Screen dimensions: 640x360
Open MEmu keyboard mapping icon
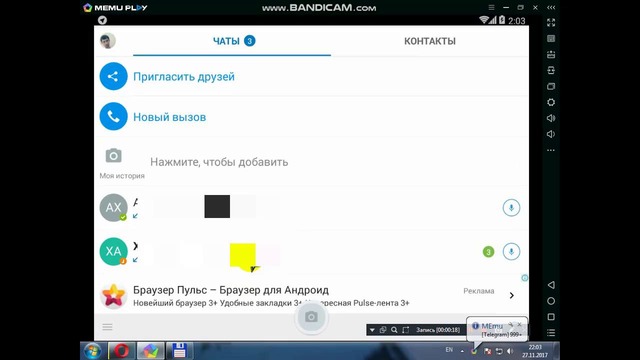pos(551,39)
